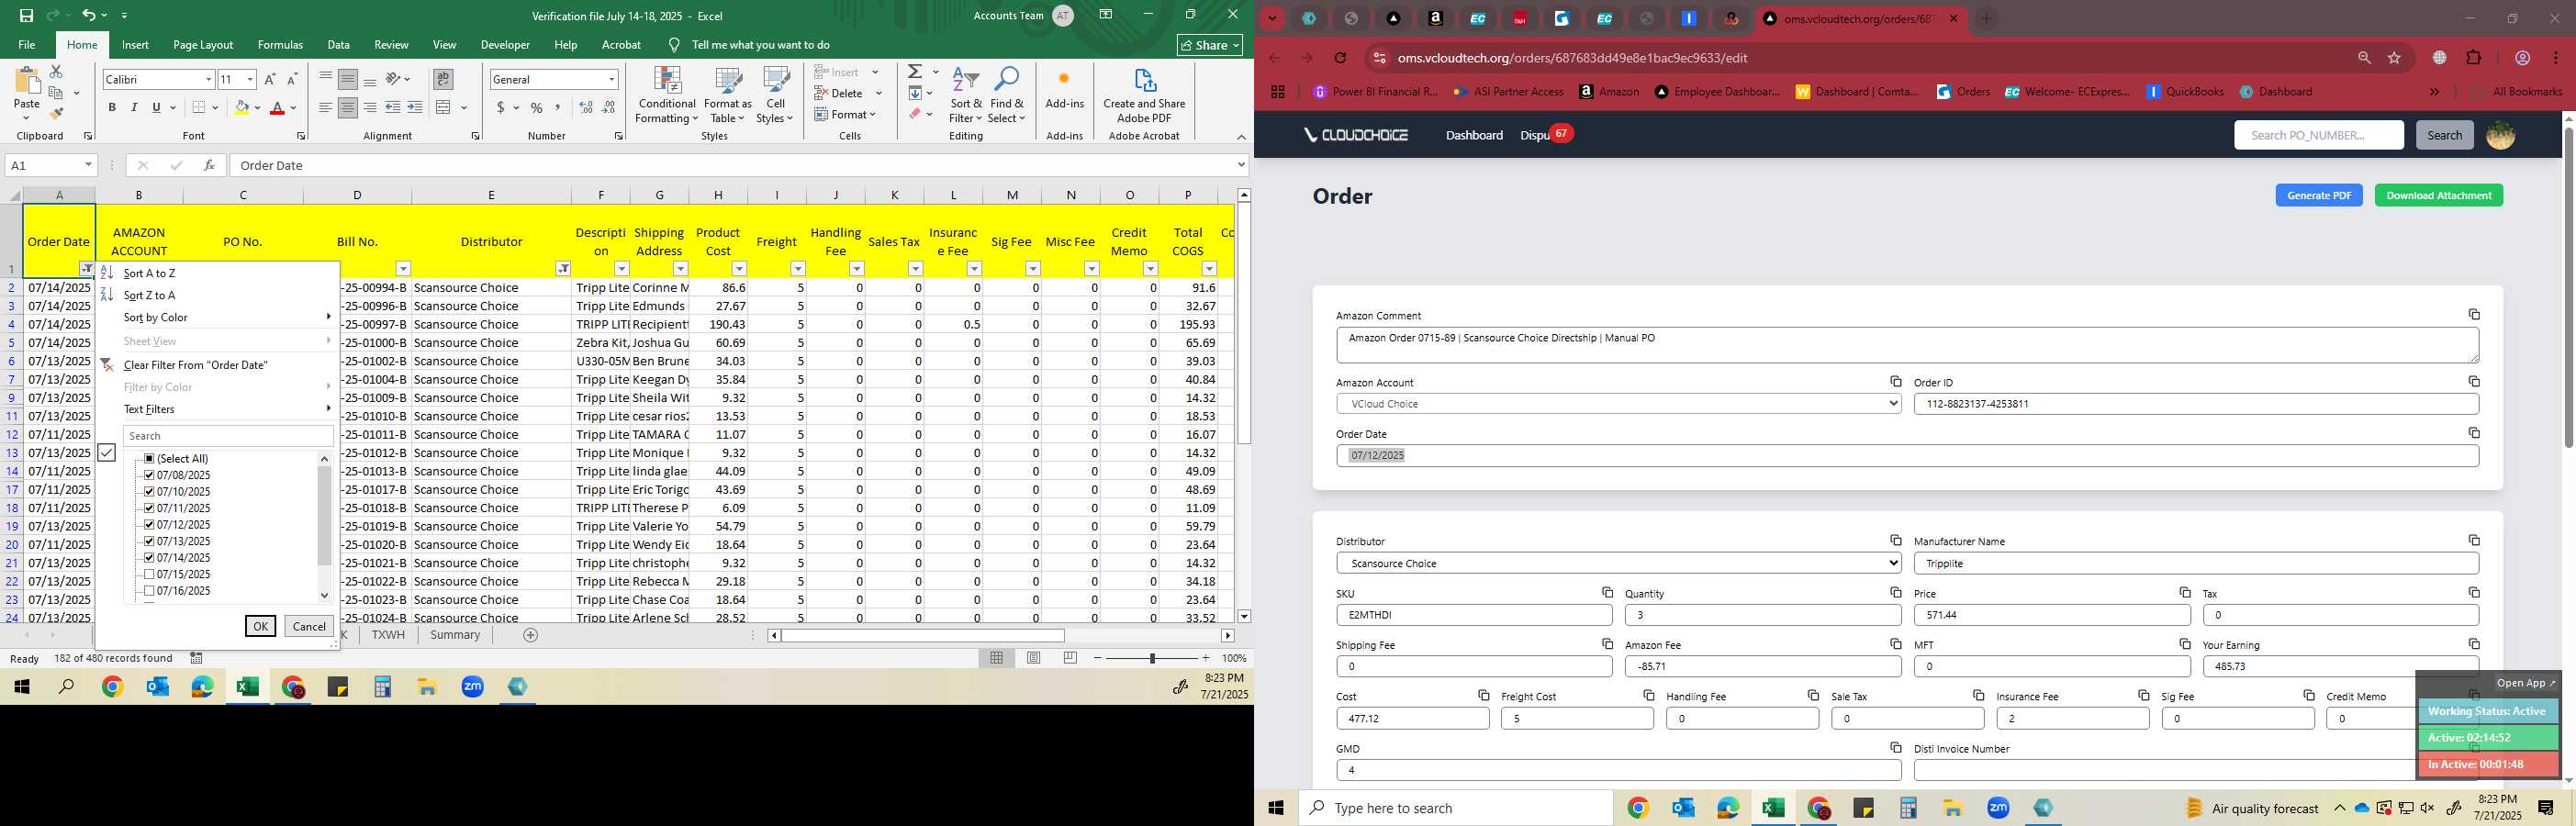
Task: Click the Save icon in Excel title bar
Action: tap(26, 15)
